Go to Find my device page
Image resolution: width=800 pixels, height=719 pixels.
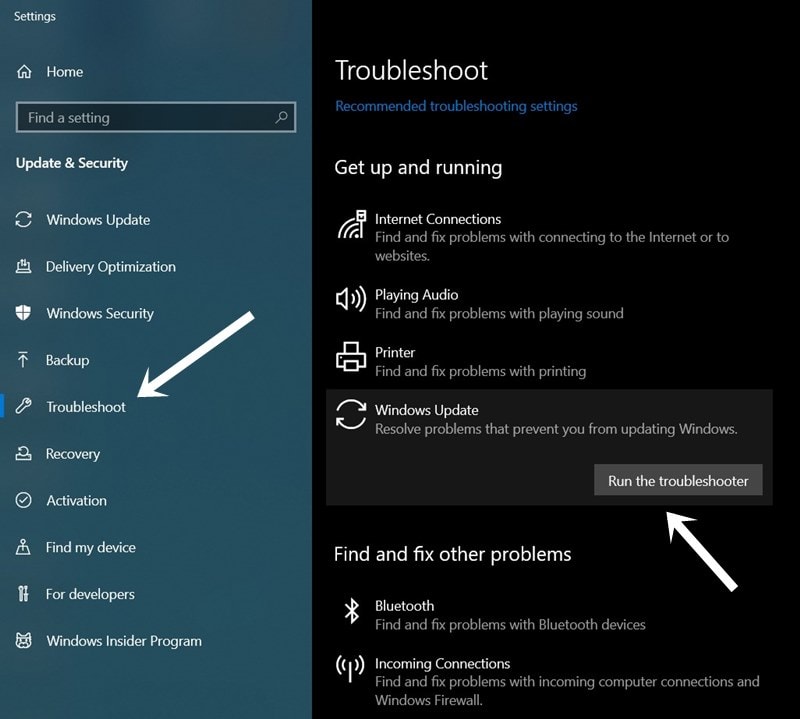coord(91,548)
